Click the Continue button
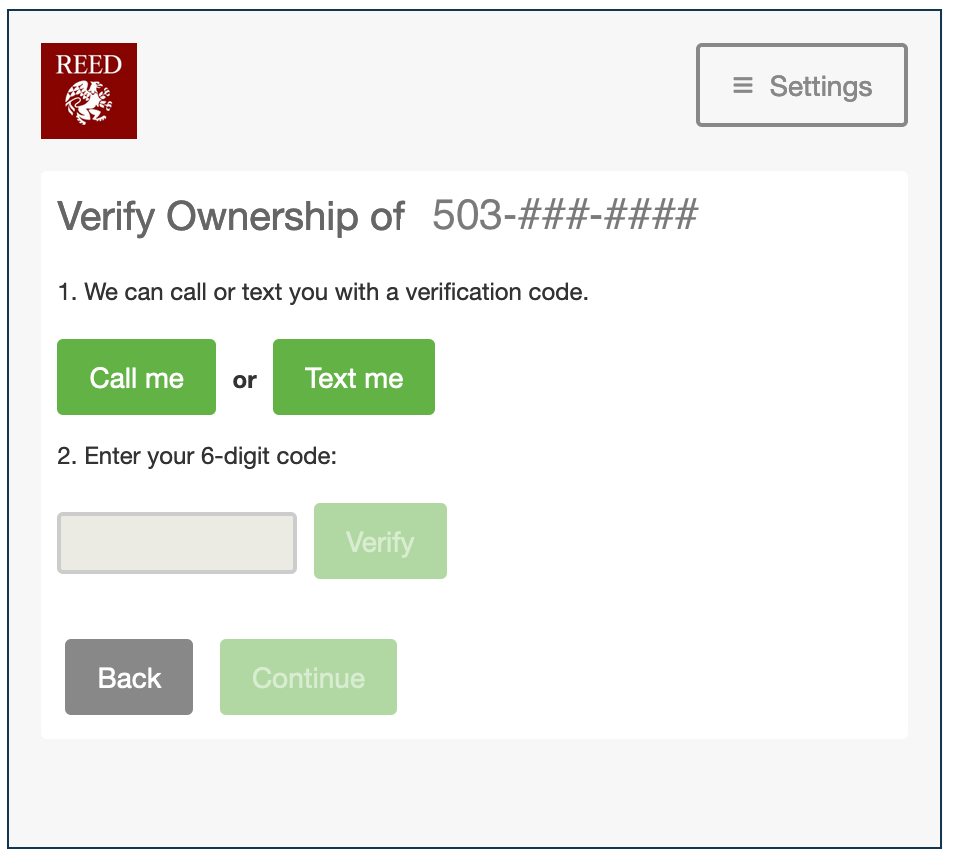Viewport: 956px width, 858px height. coord(308,678)
